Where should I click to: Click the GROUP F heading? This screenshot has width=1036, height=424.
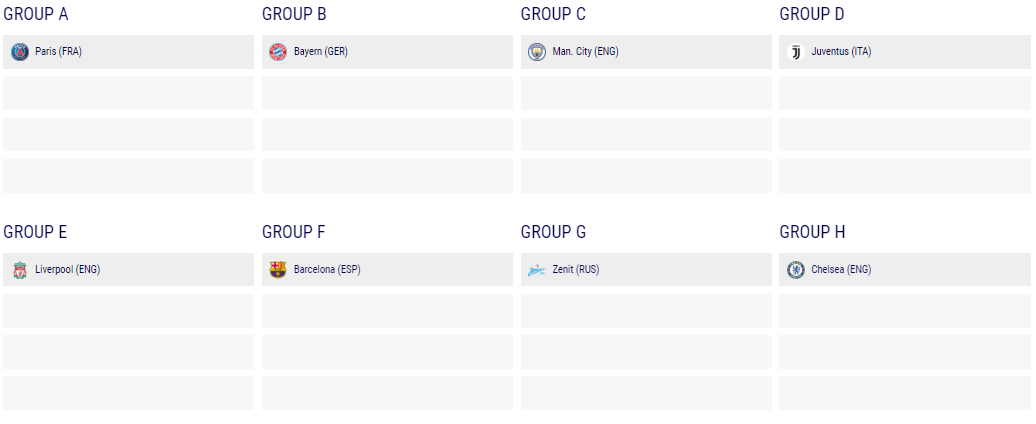point(294,232)
